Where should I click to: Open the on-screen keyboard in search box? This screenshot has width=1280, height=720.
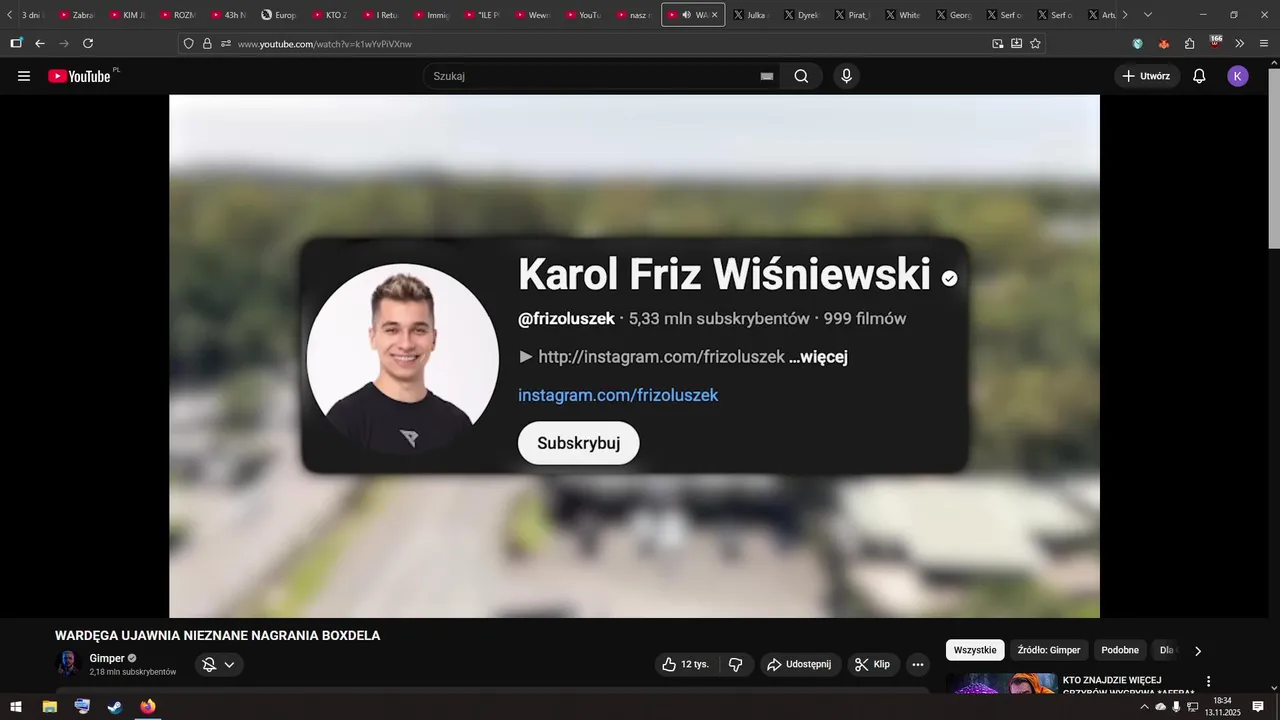pyautogui.click(x=767, y=76)
